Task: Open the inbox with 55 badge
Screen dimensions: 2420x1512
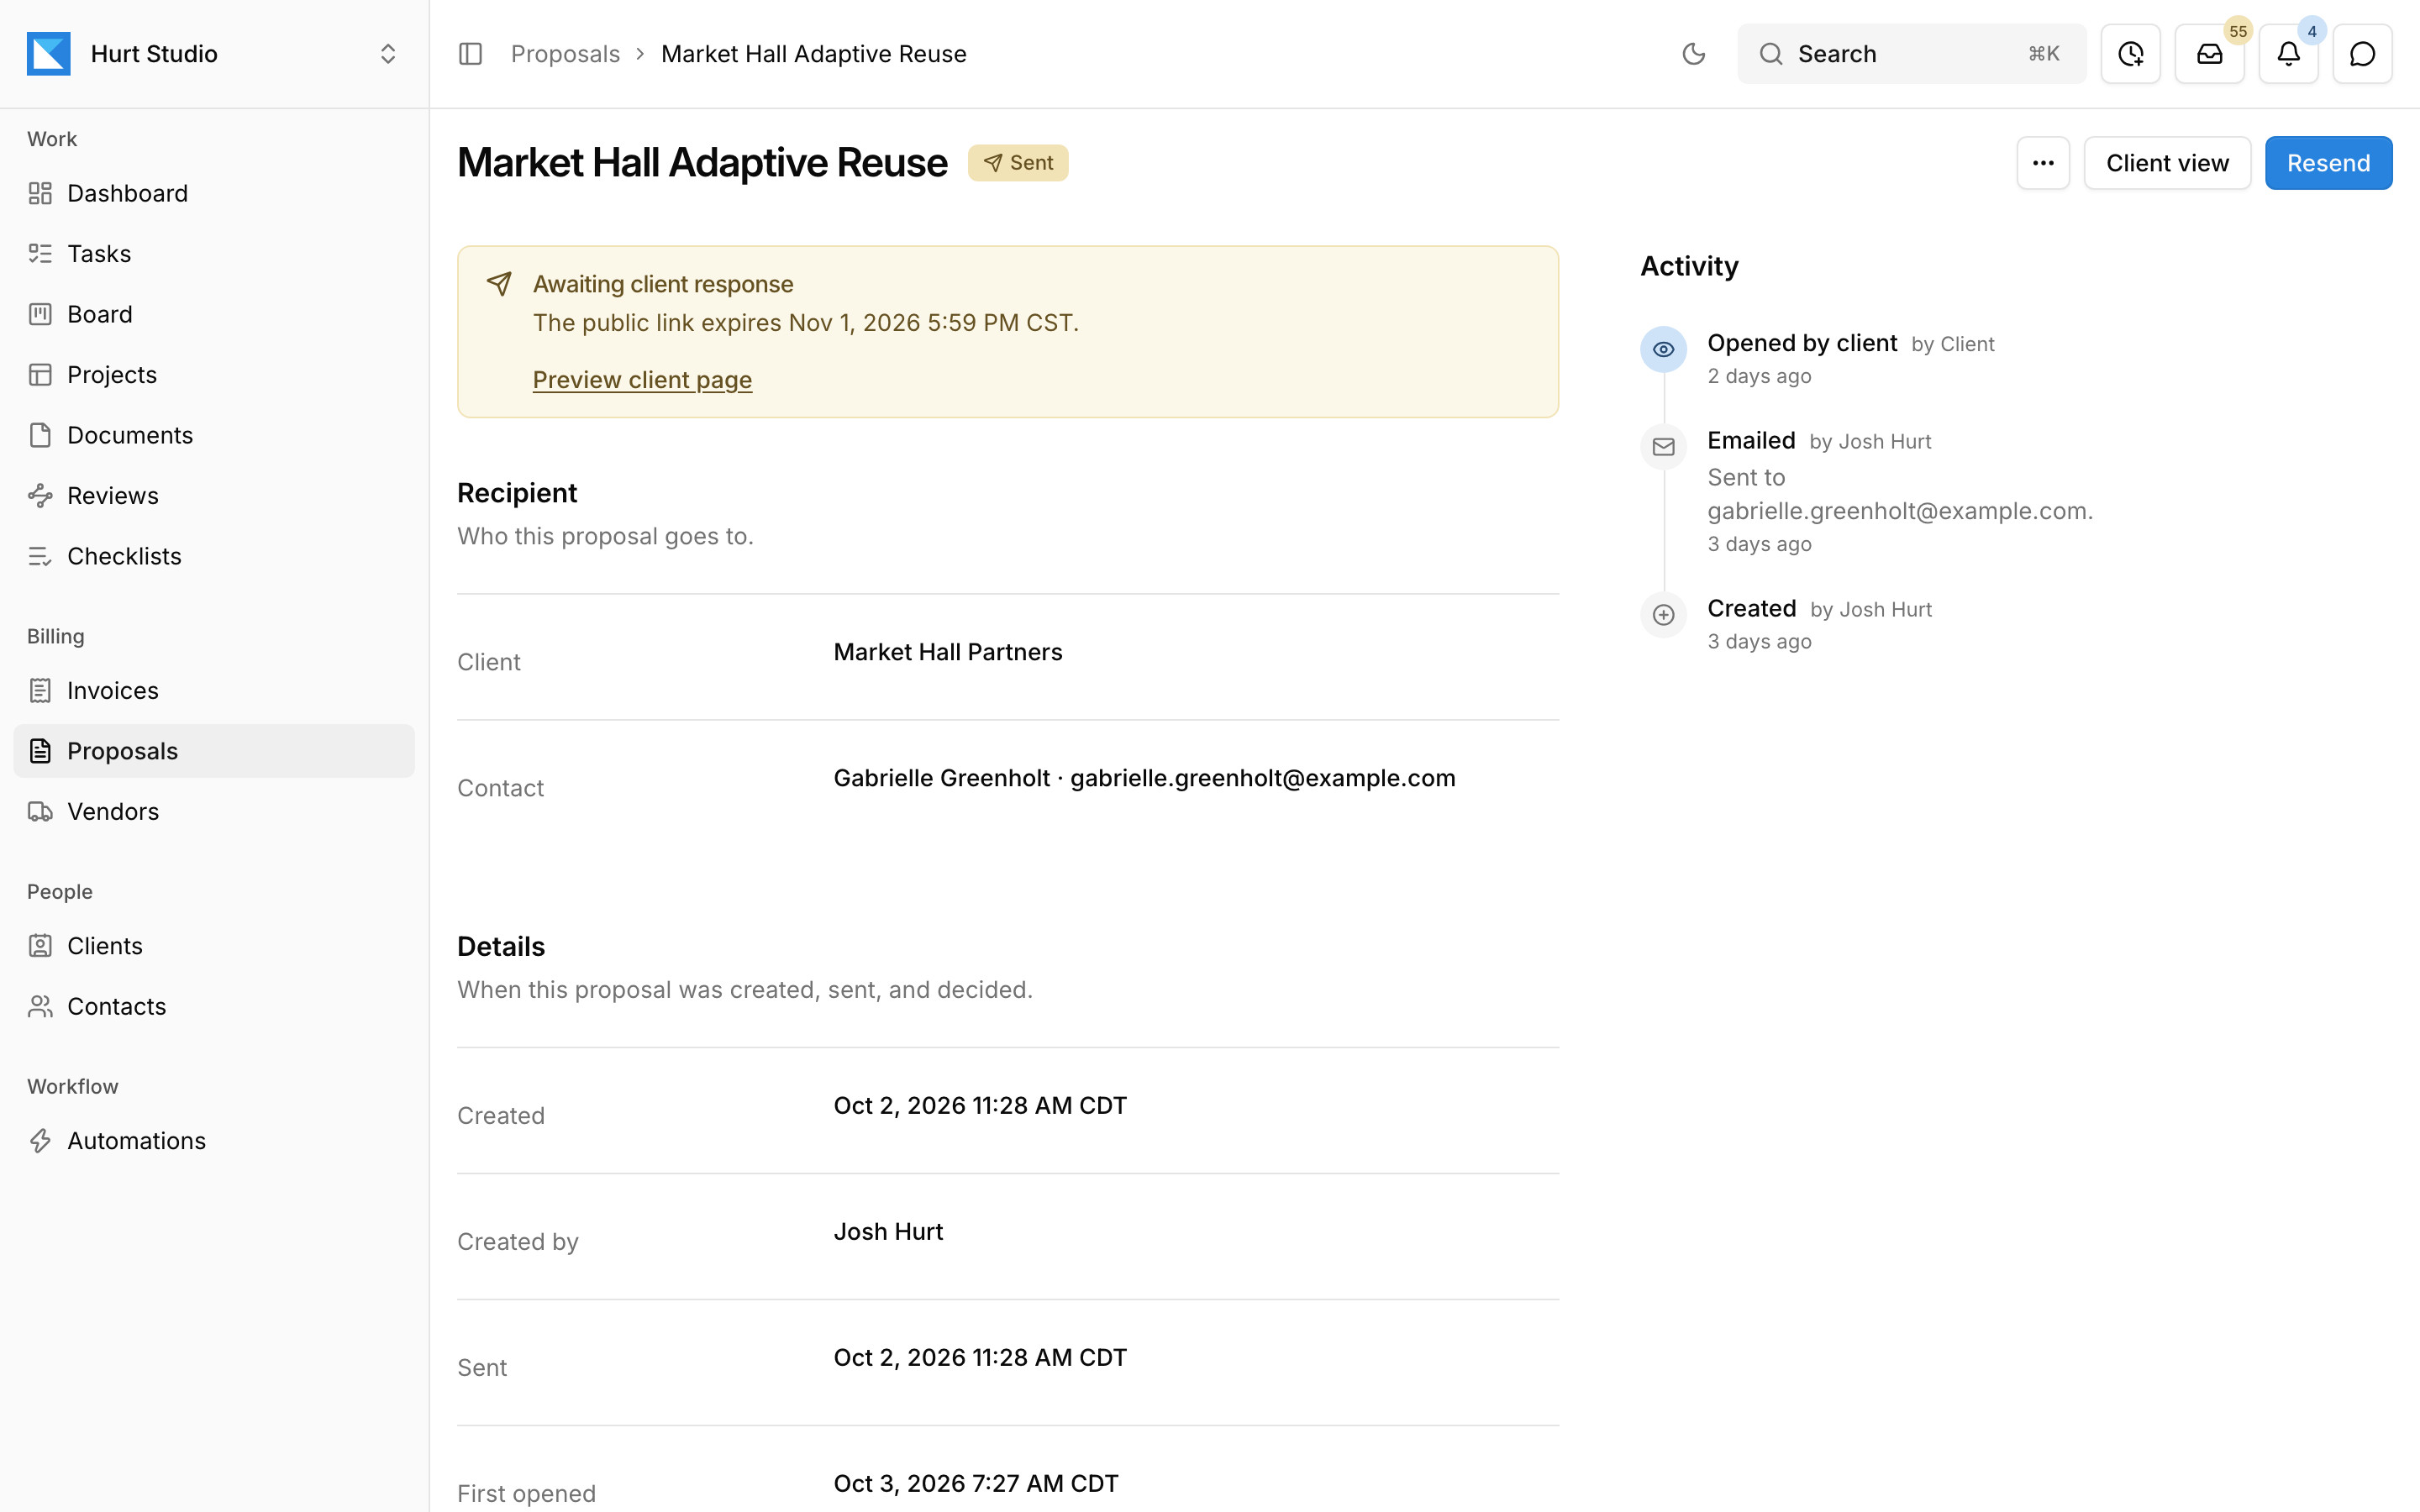Action: (x=2209, y=54)
